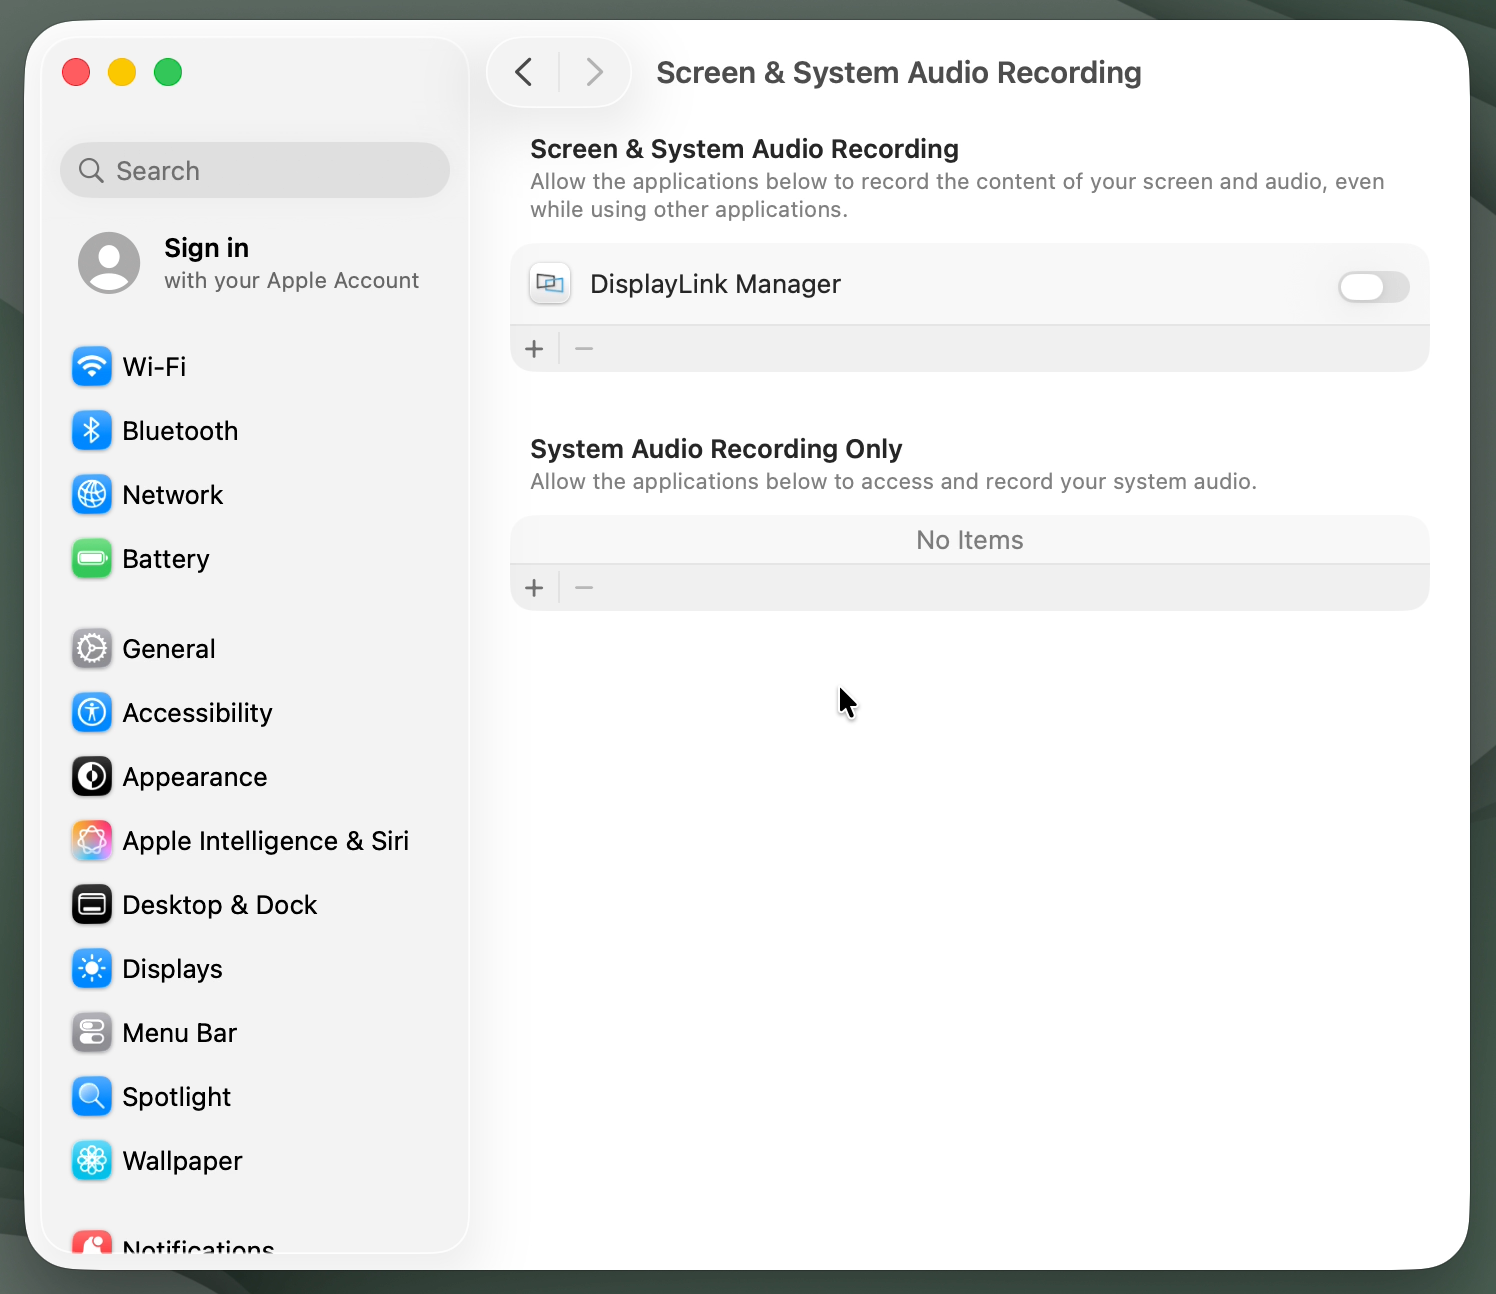Open Displays settings from sidebar

click(172, 968)
